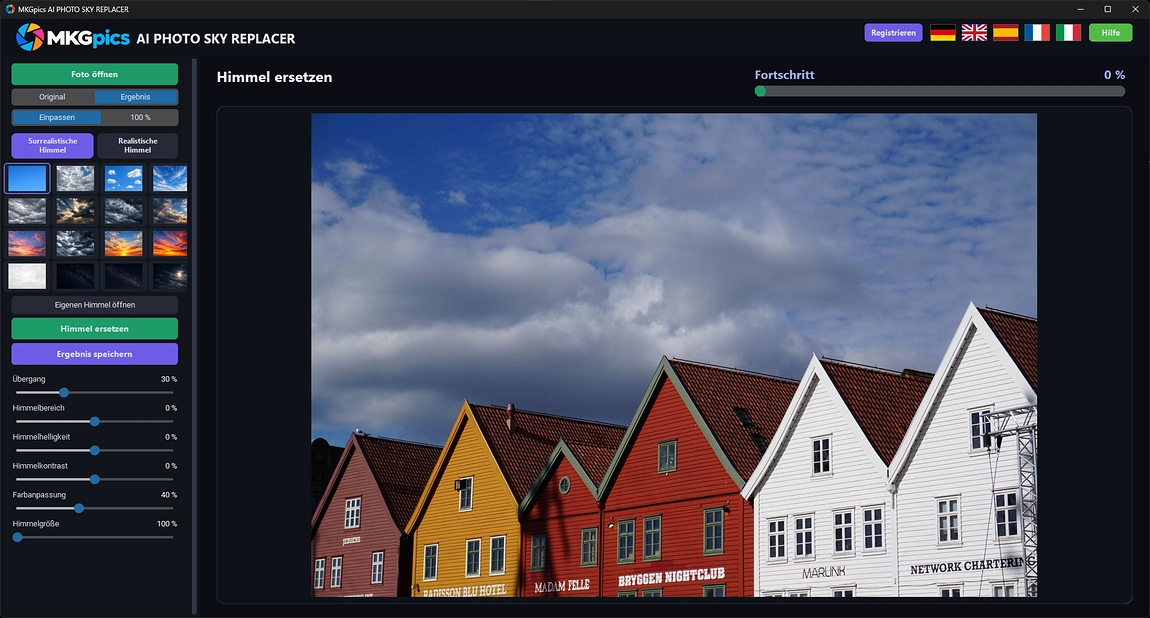Screen dimensions: 1150x618
Task: Click the Farbanpassung 40 % value
Action: pos(169,495)
